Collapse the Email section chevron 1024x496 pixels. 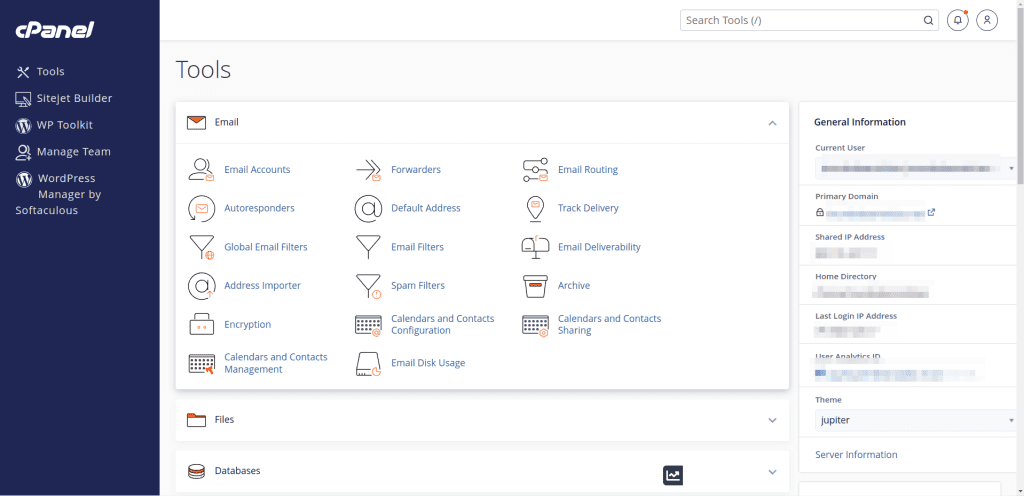[773, 122]
